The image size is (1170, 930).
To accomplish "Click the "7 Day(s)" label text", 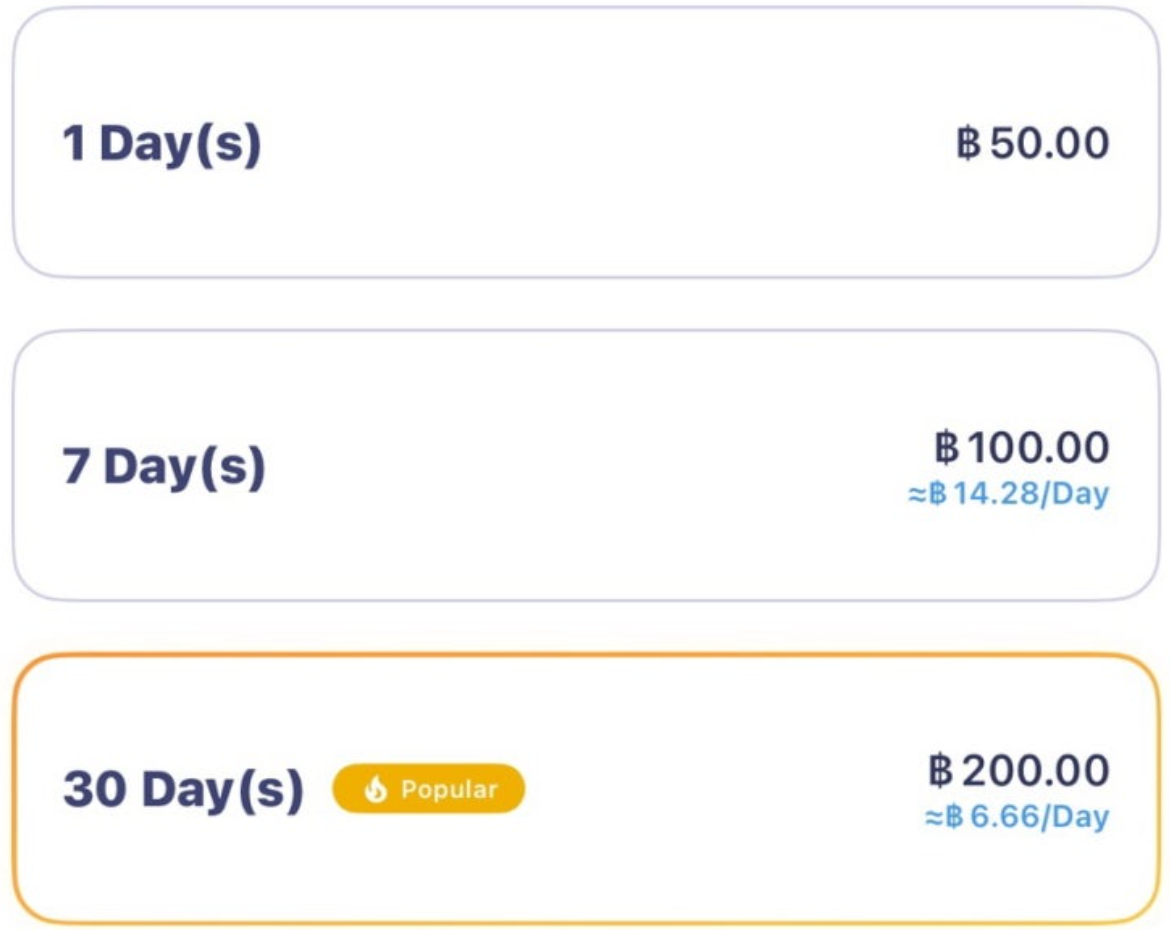I will [x=164, y=467].
